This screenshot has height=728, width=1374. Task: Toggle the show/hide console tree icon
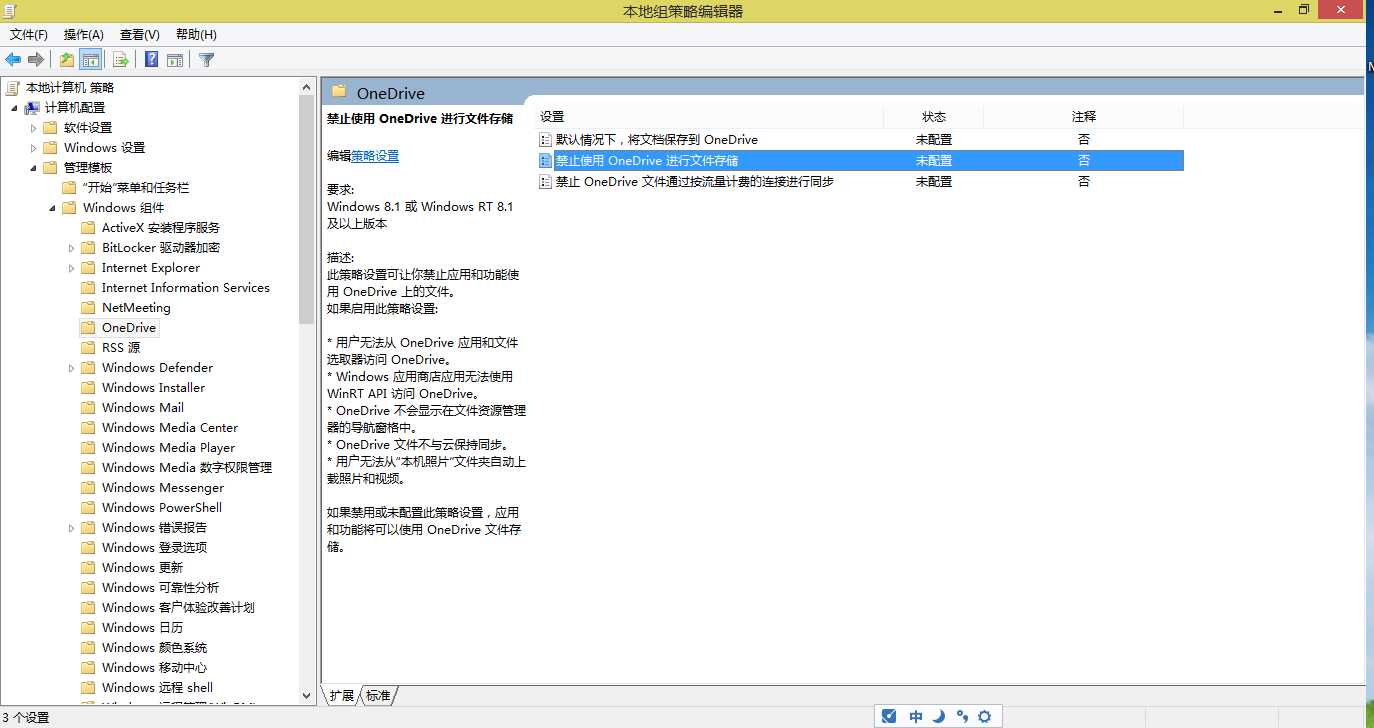click(x=91, y=60)
